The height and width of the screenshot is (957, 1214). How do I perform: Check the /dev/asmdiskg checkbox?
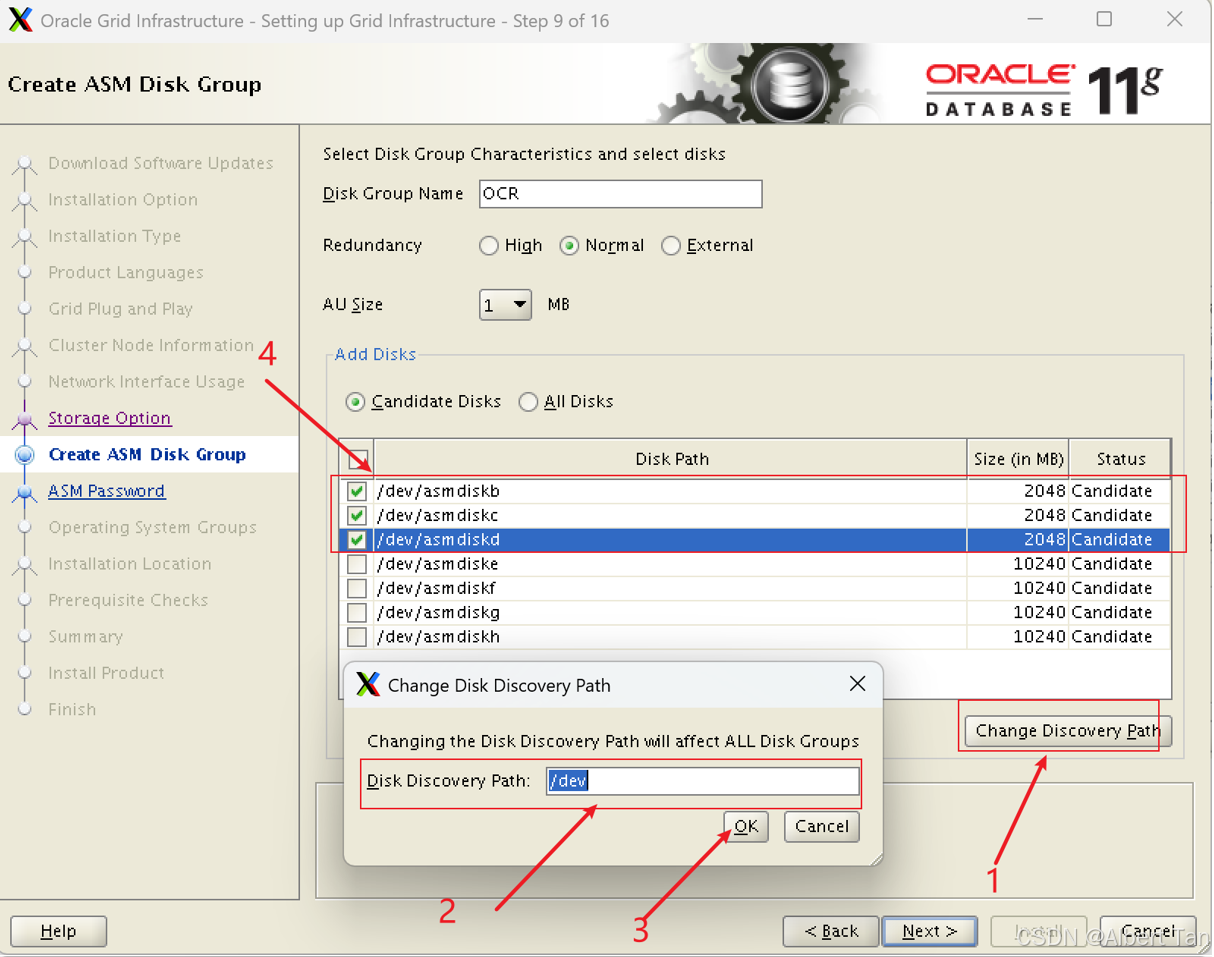[357, 612]
